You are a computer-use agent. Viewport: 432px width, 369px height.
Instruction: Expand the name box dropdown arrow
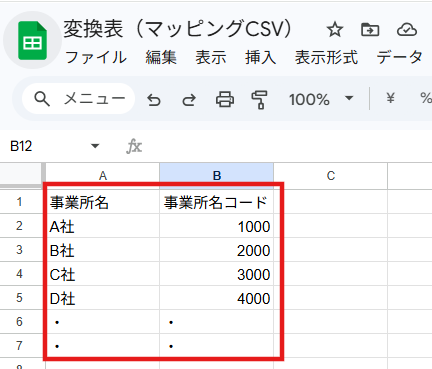(95, 146)
